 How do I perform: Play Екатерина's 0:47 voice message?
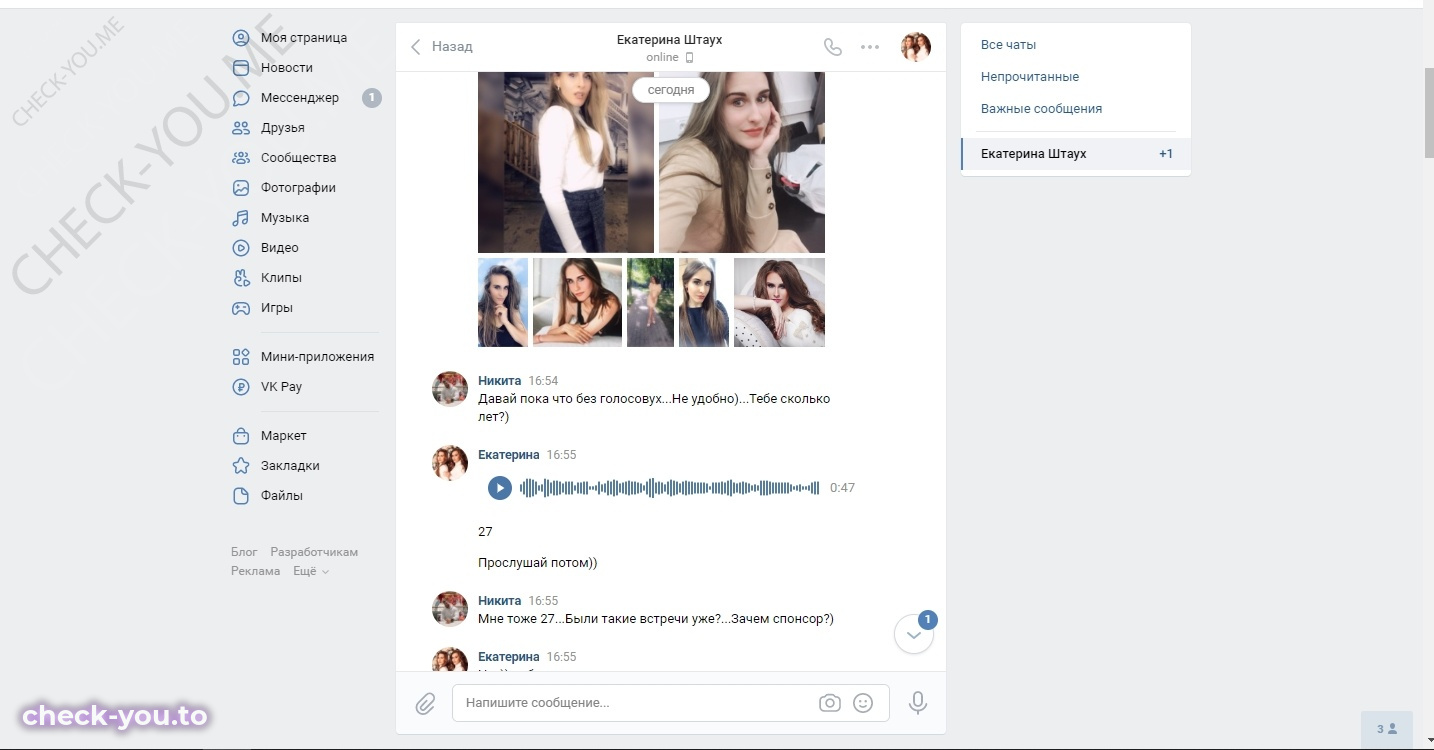pos(500,488)
